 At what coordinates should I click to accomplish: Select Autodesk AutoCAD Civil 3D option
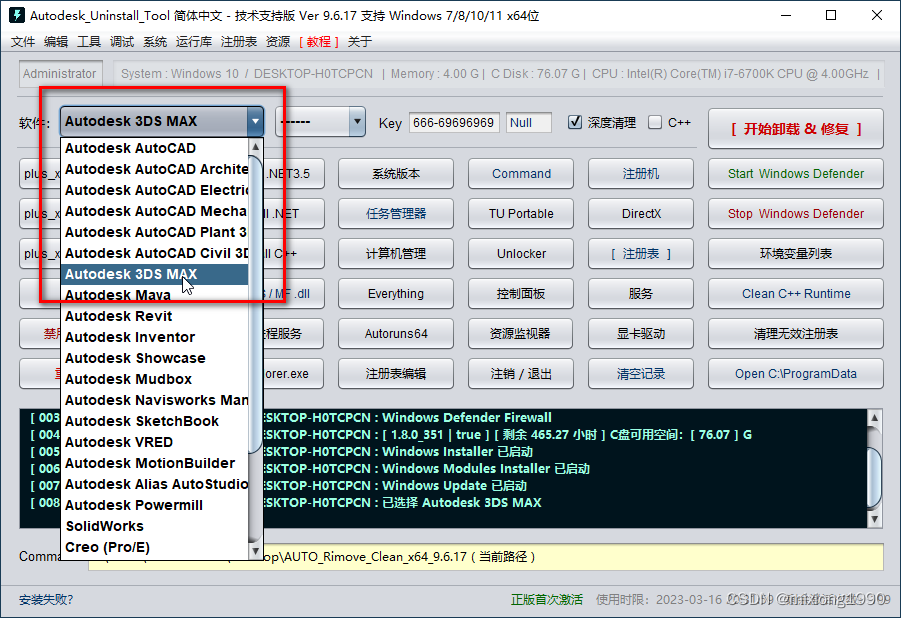tap(155, 253)
